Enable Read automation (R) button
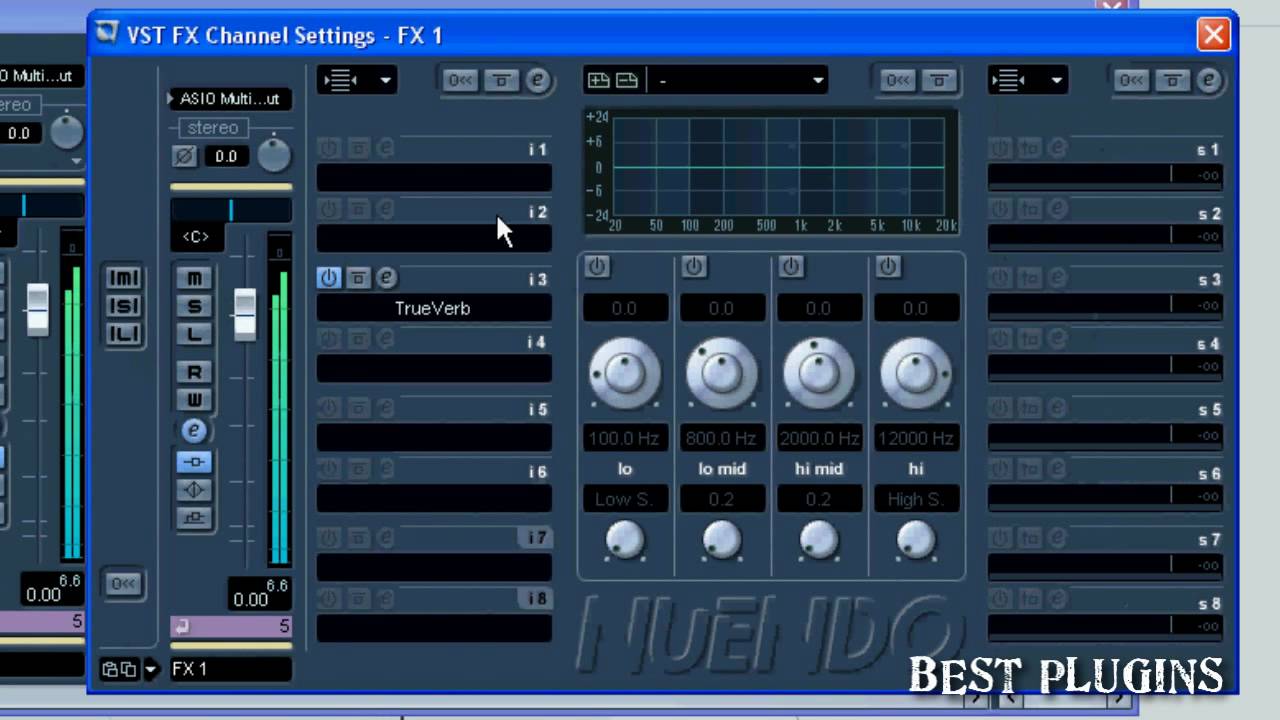The width and height of the screenshot is (1280, 720). point(194,372)
